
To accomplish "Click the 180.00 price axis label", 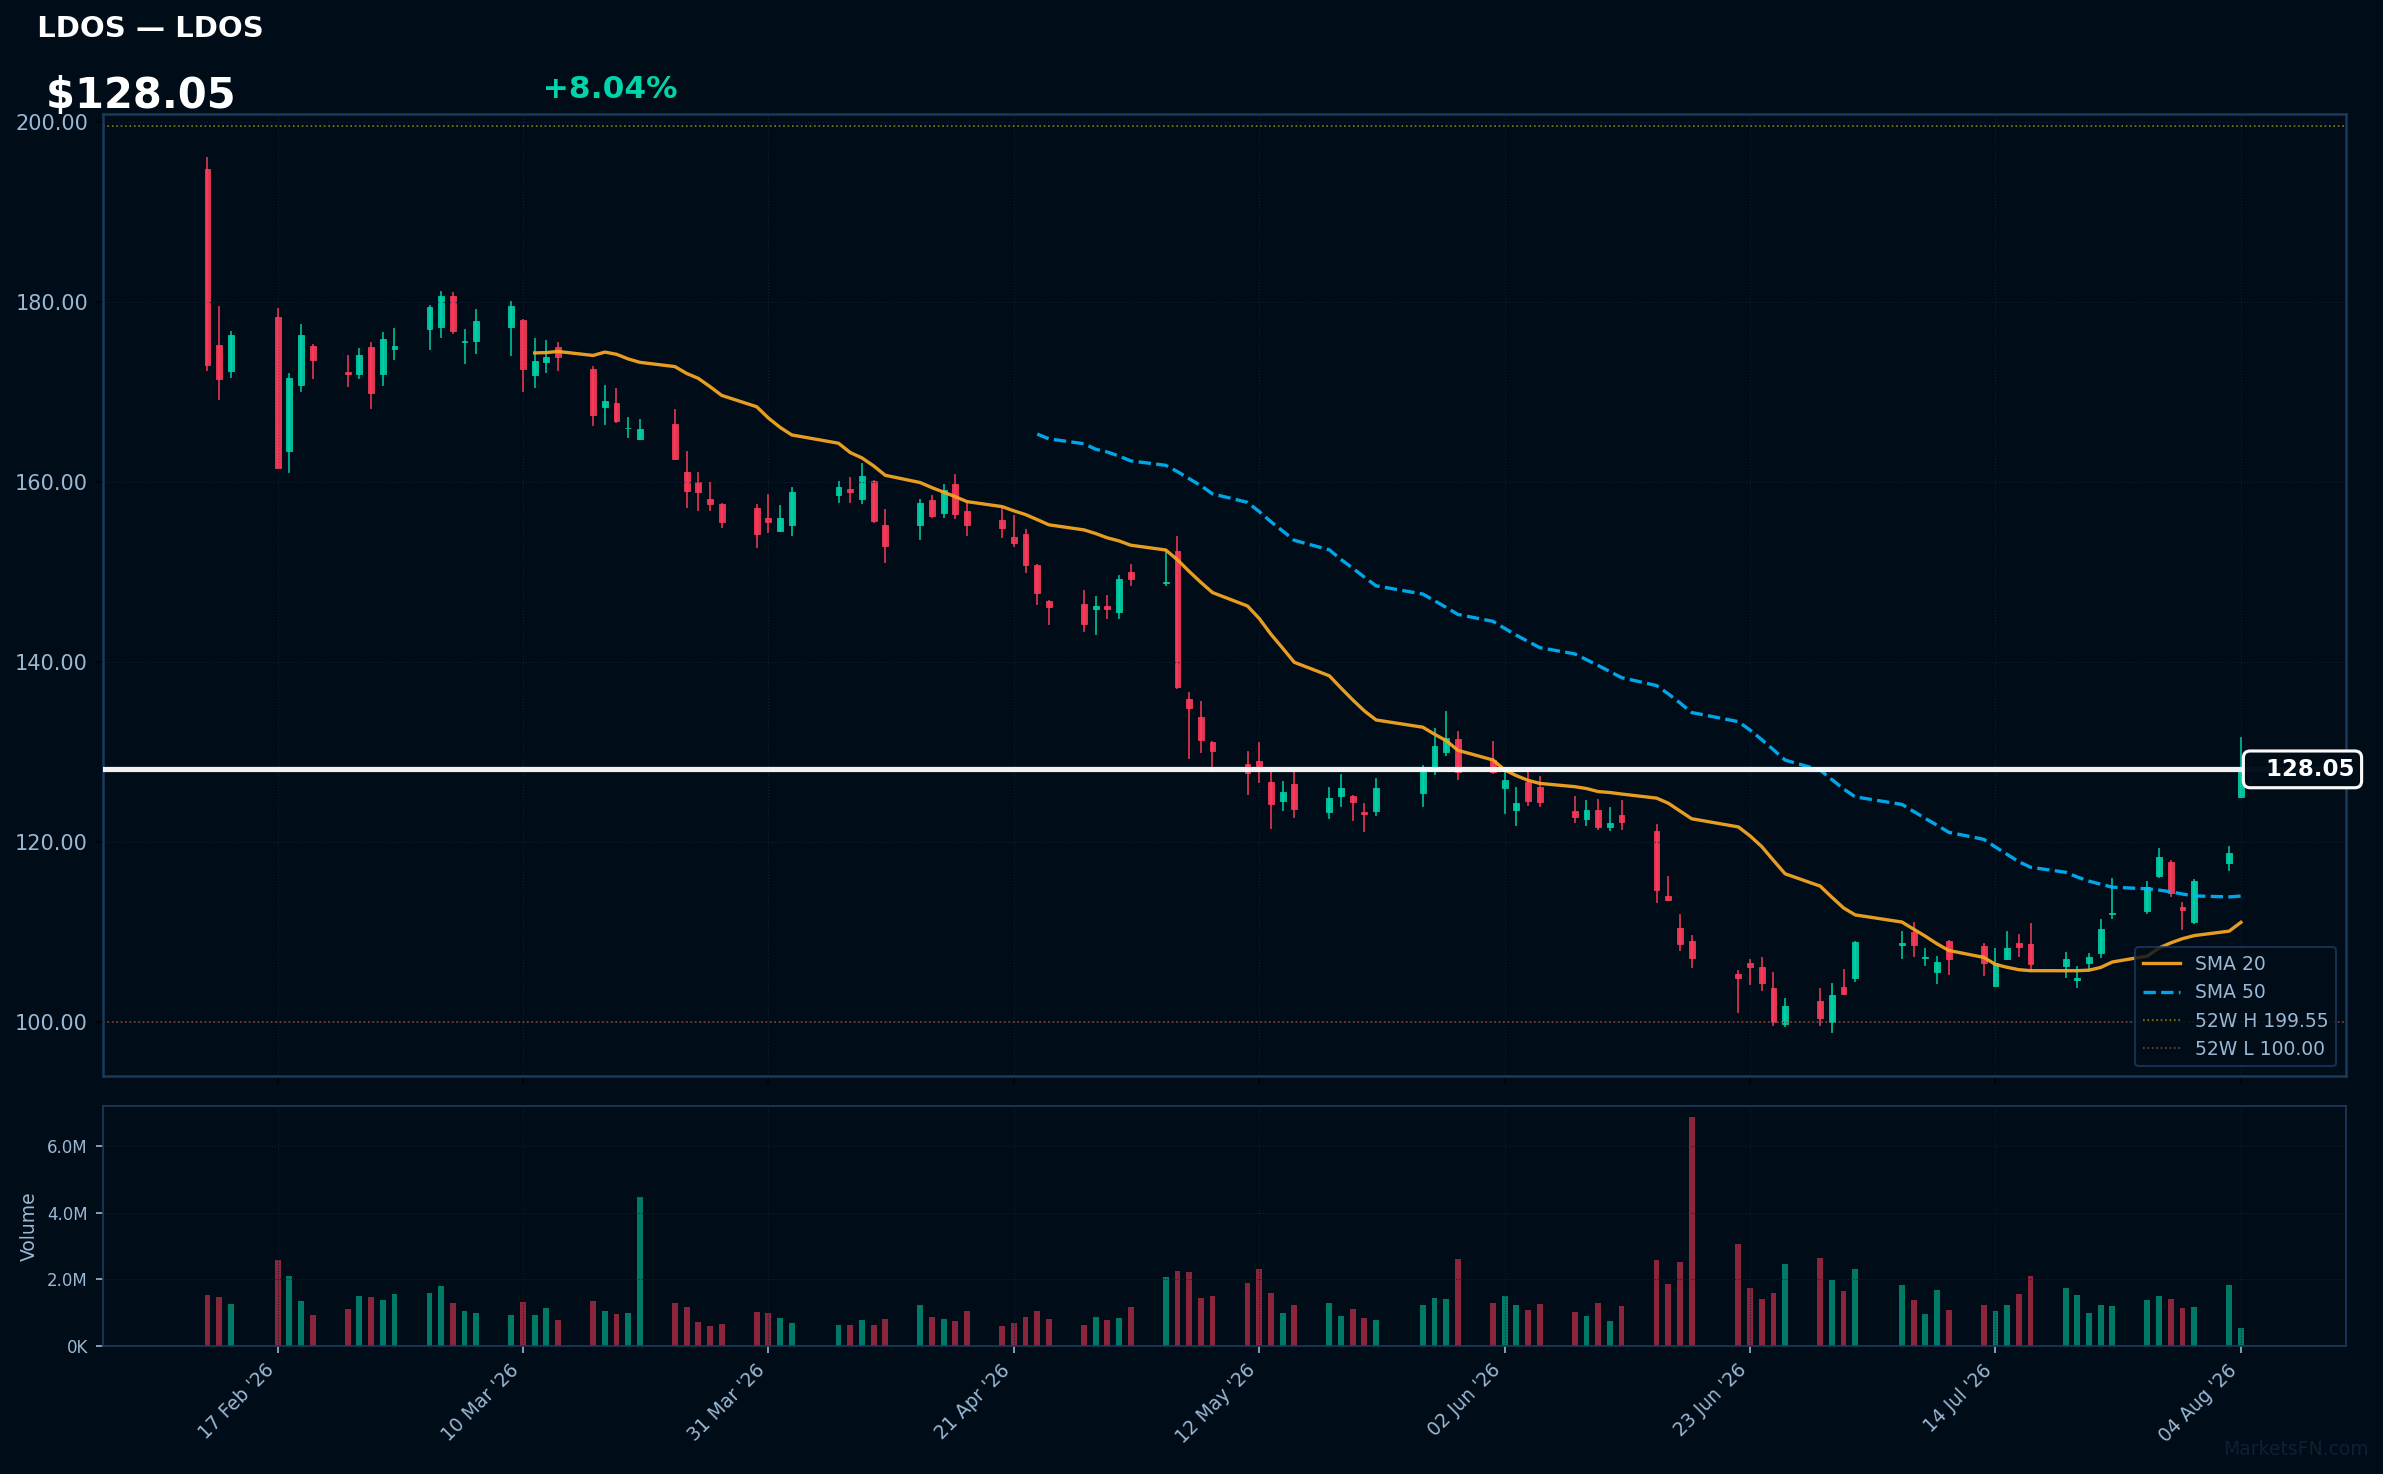I will pos(52,303).
